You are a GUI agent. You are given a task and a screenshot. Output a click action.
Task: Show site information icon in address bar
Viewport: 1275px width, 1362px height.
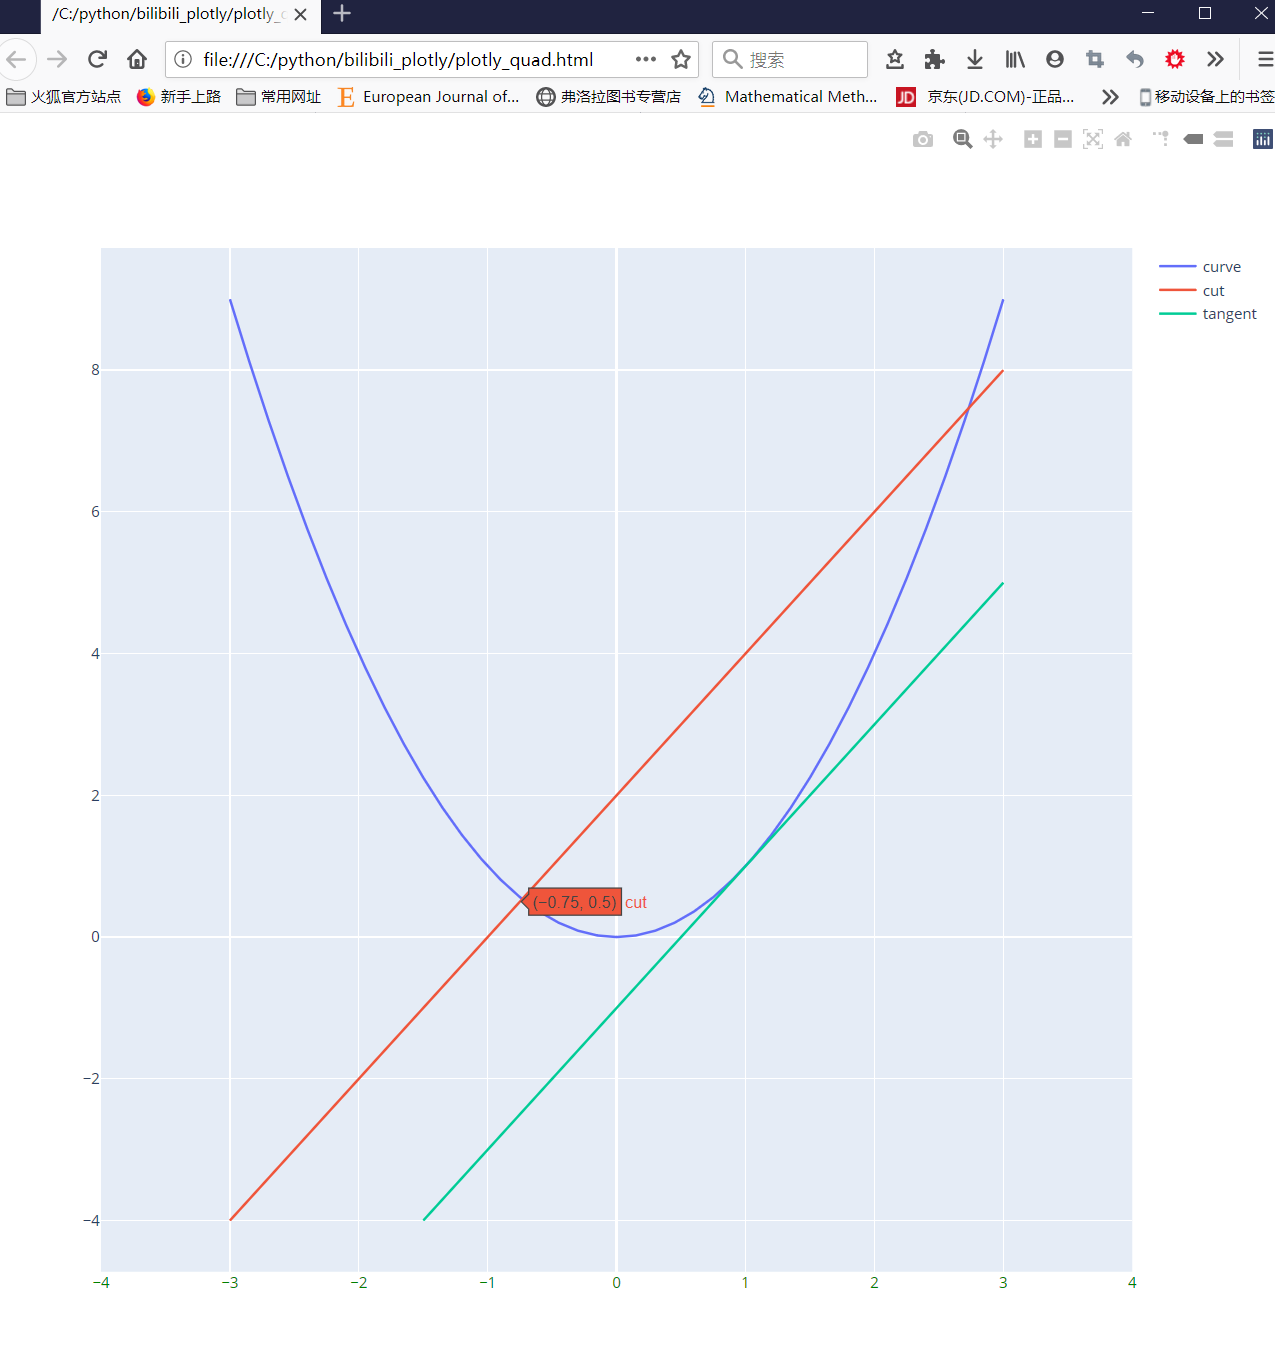coord(183,59)
